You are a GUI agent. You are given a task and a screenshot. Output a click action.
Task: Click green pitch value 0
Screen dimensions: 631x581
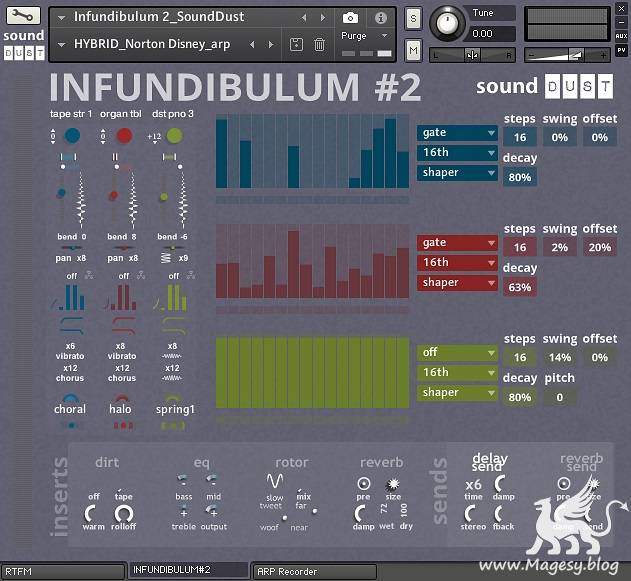point(559,397)
